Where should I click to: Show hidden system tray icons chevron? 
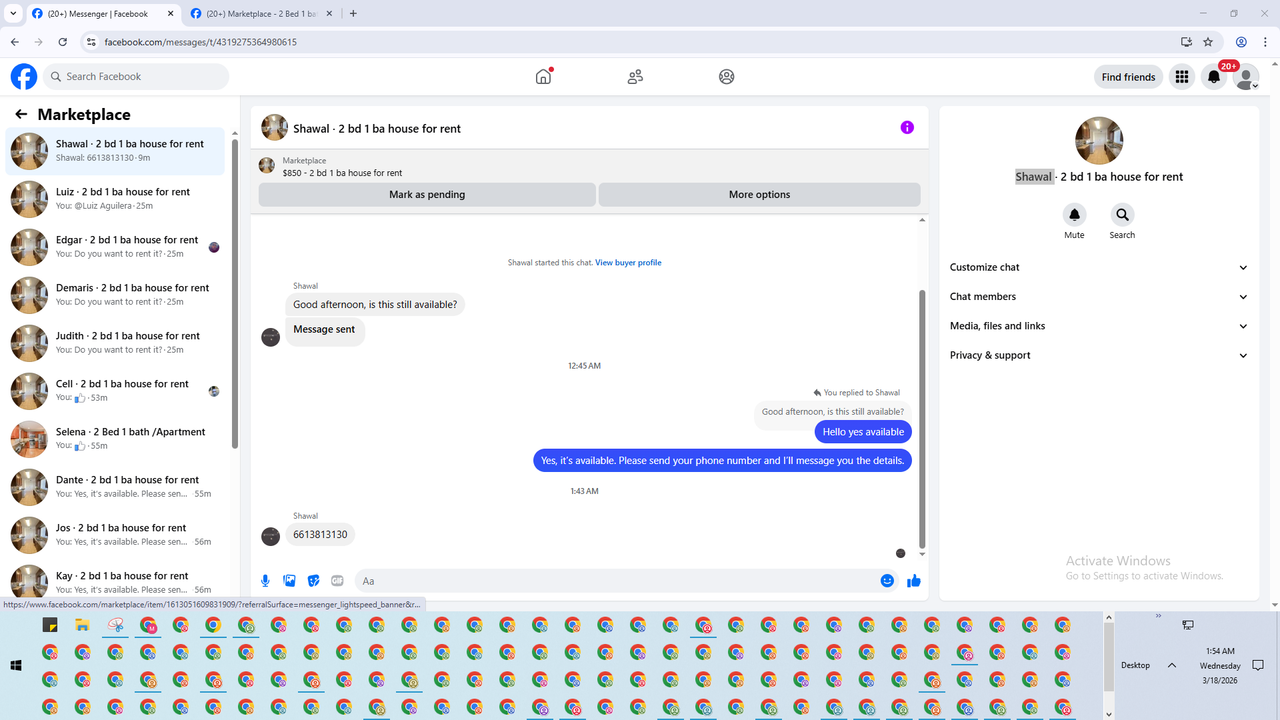1171,665
